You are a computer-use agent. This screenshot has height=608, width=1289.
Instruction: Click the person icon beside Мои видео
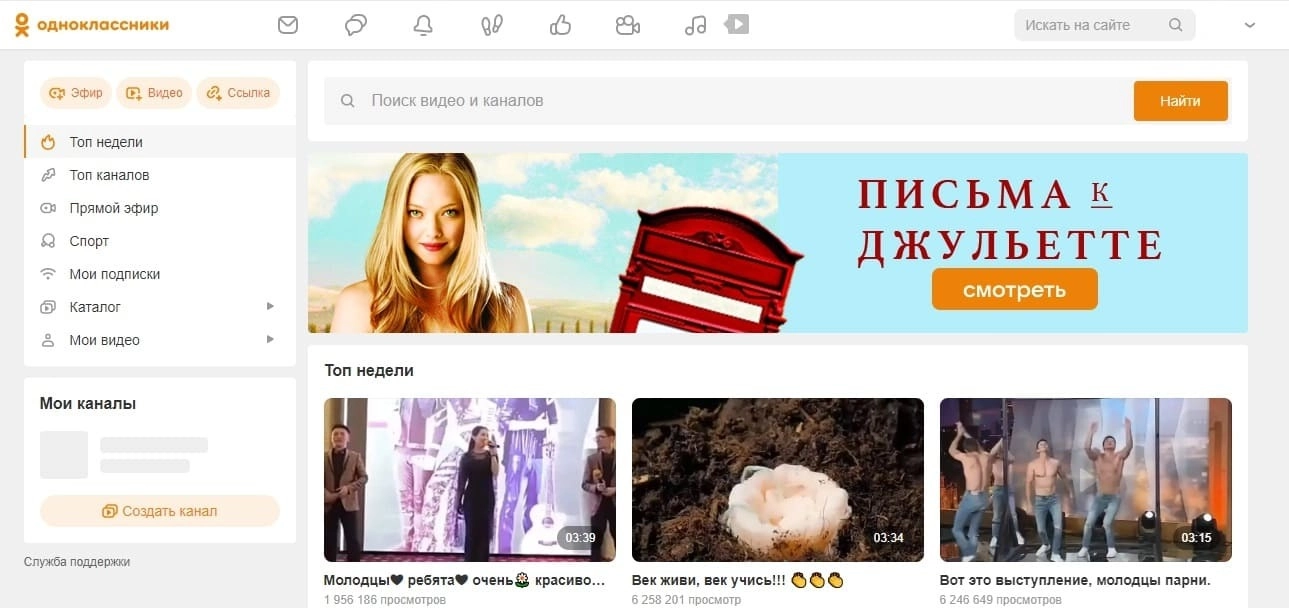tap(47, 340)
